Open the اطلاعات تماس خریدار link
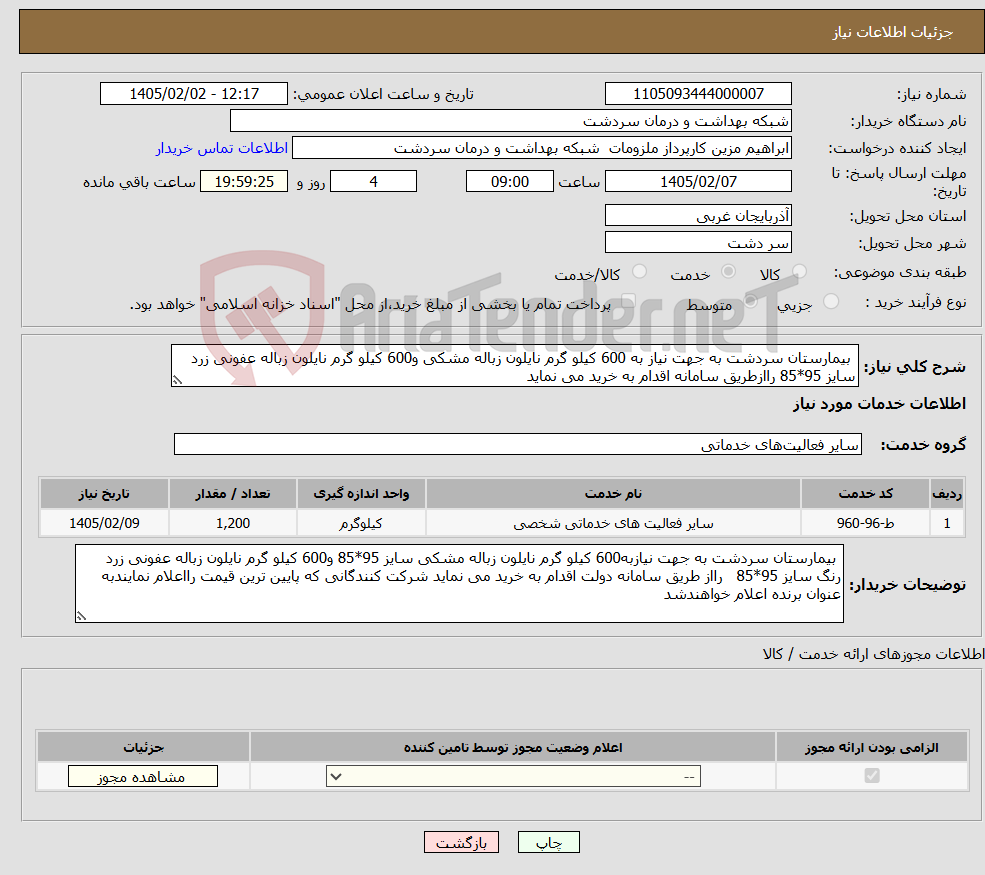 [222, 148]
